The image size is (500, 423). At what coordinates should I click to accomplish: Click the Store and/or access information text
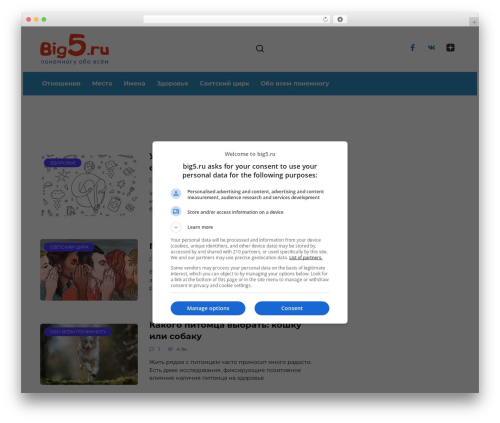pyautogui.click(x=235, y=212)
